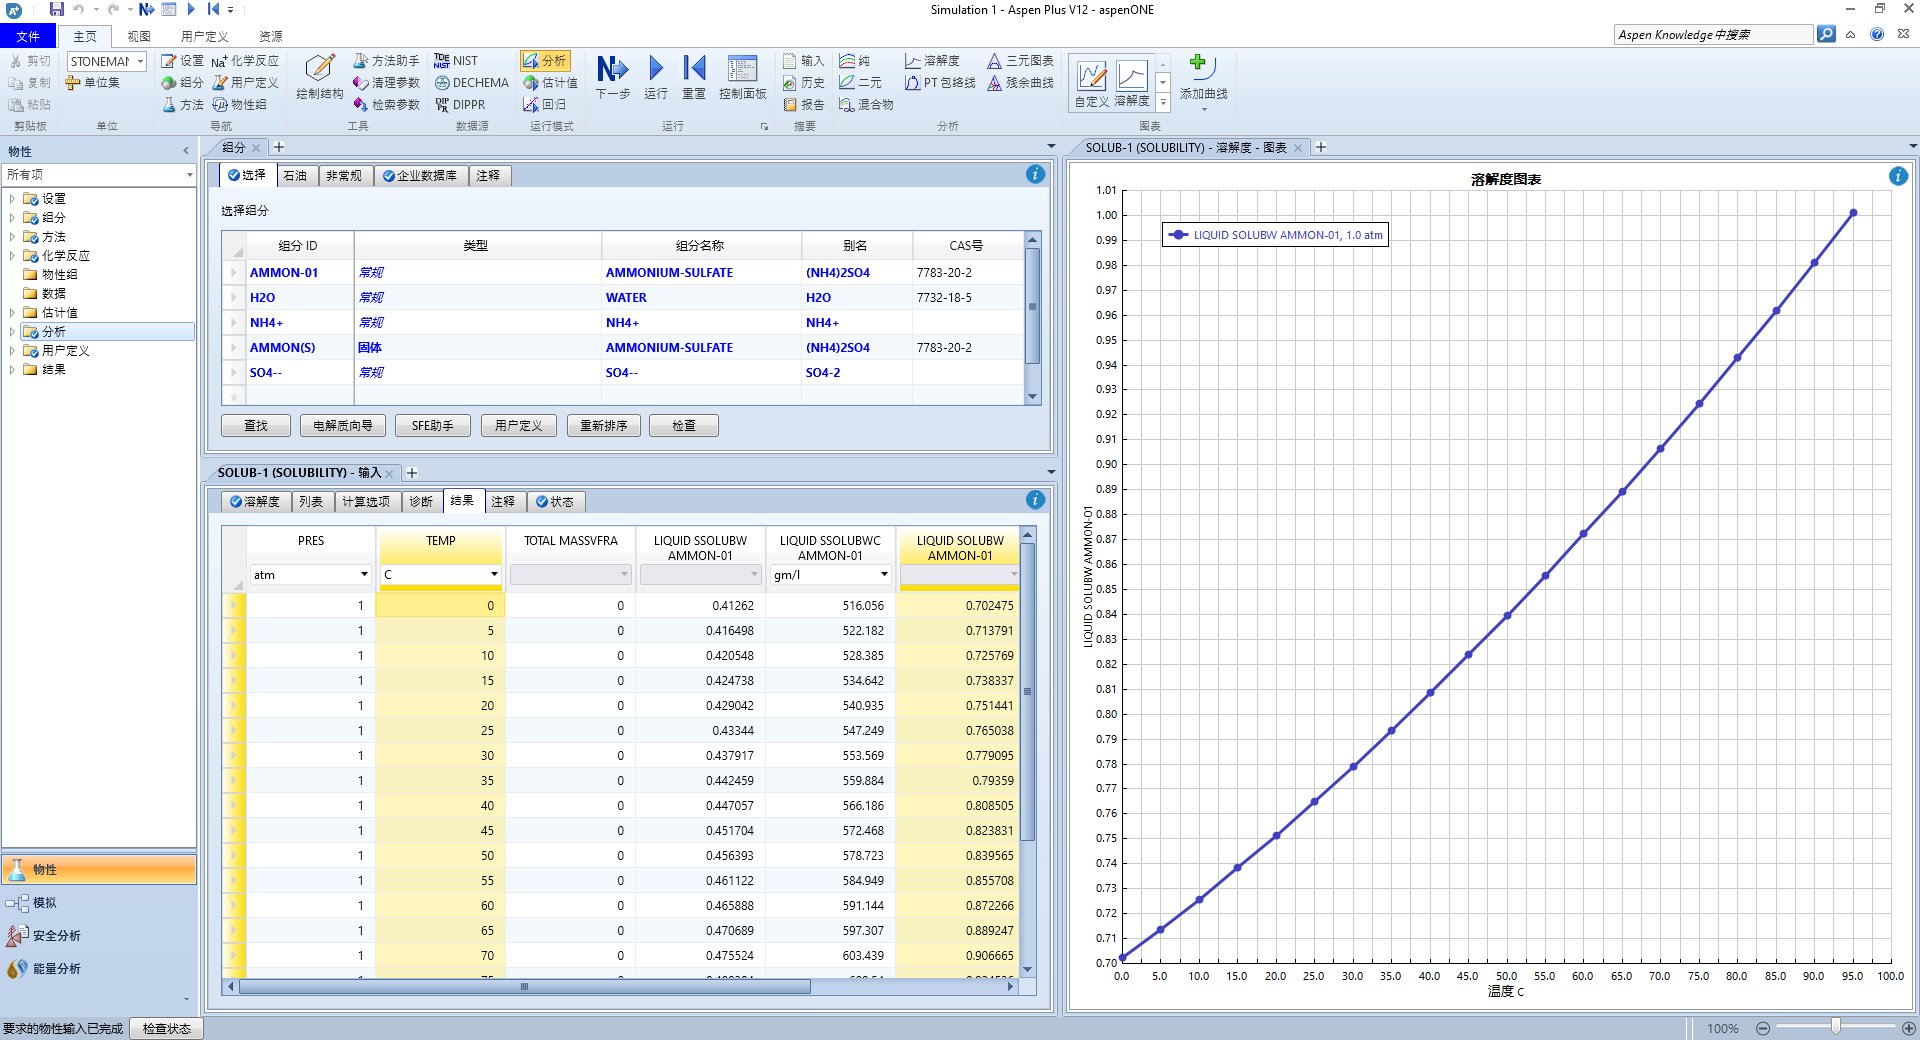The height and width of the screenshot is (1040, 1920).
Task: Open gm/l unit dropdown
Action: point(884,575)
